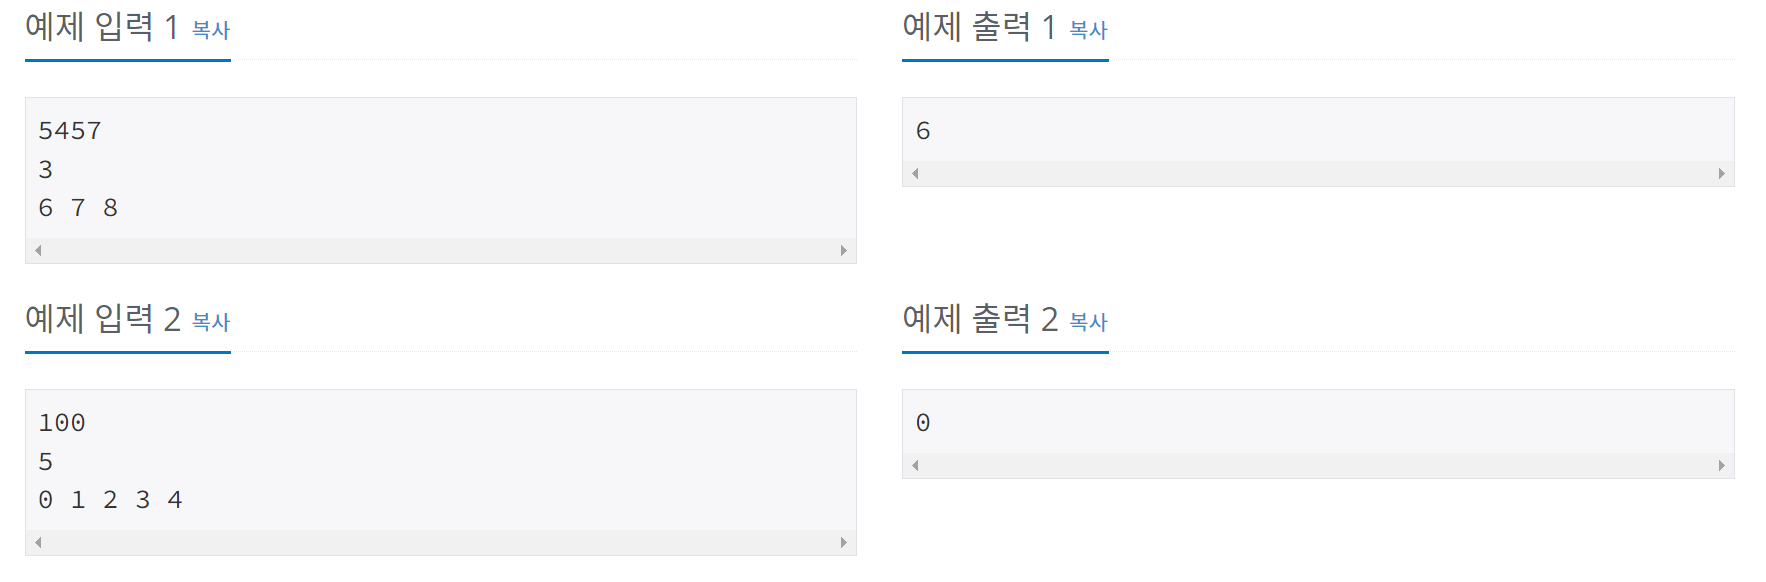Click the '0 1 2 3 4' line

[110, 500]
